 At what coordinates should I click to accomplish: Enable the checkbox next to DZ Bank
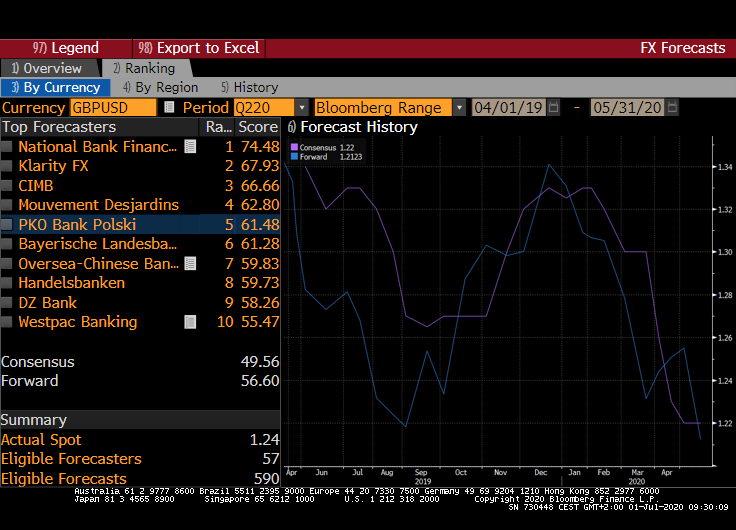click(x=8, y=303)
